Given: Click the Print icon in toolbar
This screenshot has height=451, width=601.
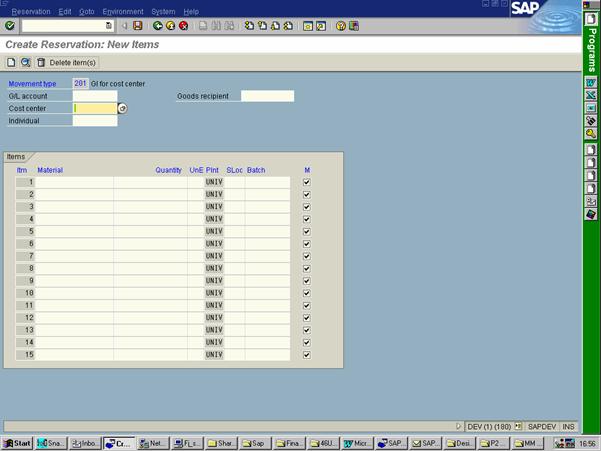Looking at the screenshot, I should click(203, 26).
